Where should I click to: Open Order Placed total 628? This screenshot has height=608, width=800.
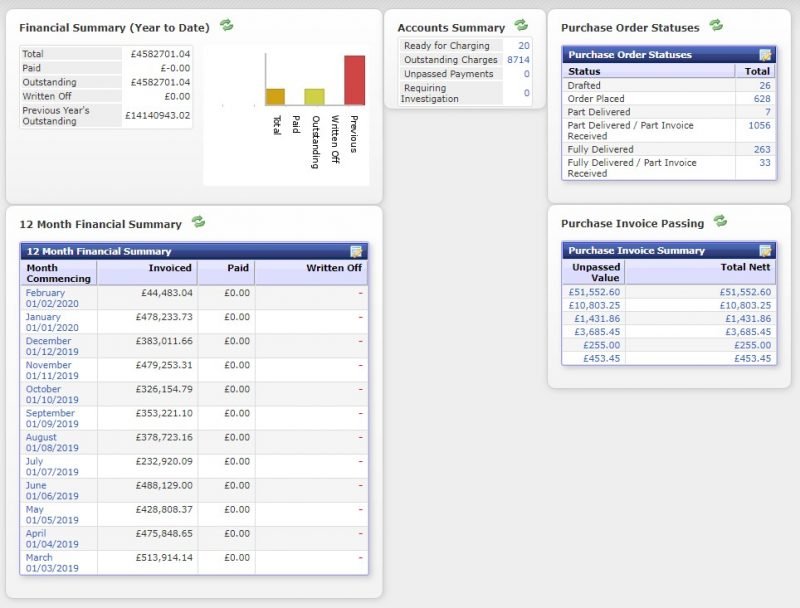click(x=762, y=98)
